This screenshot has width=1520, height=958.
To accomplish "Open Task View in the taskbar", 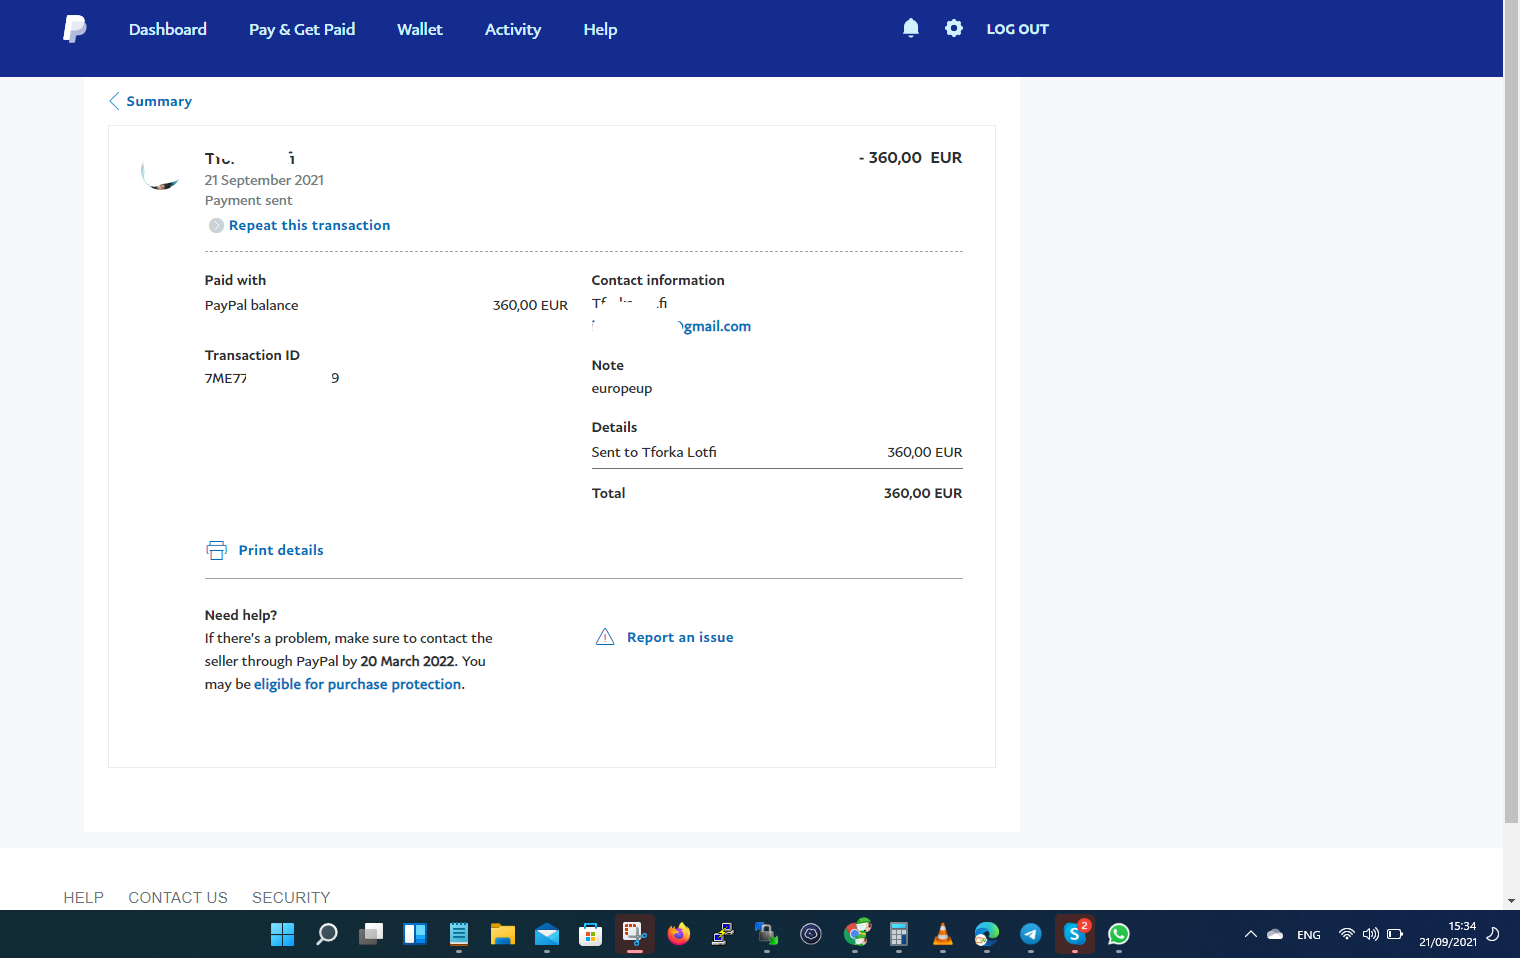I will point(371,934).
